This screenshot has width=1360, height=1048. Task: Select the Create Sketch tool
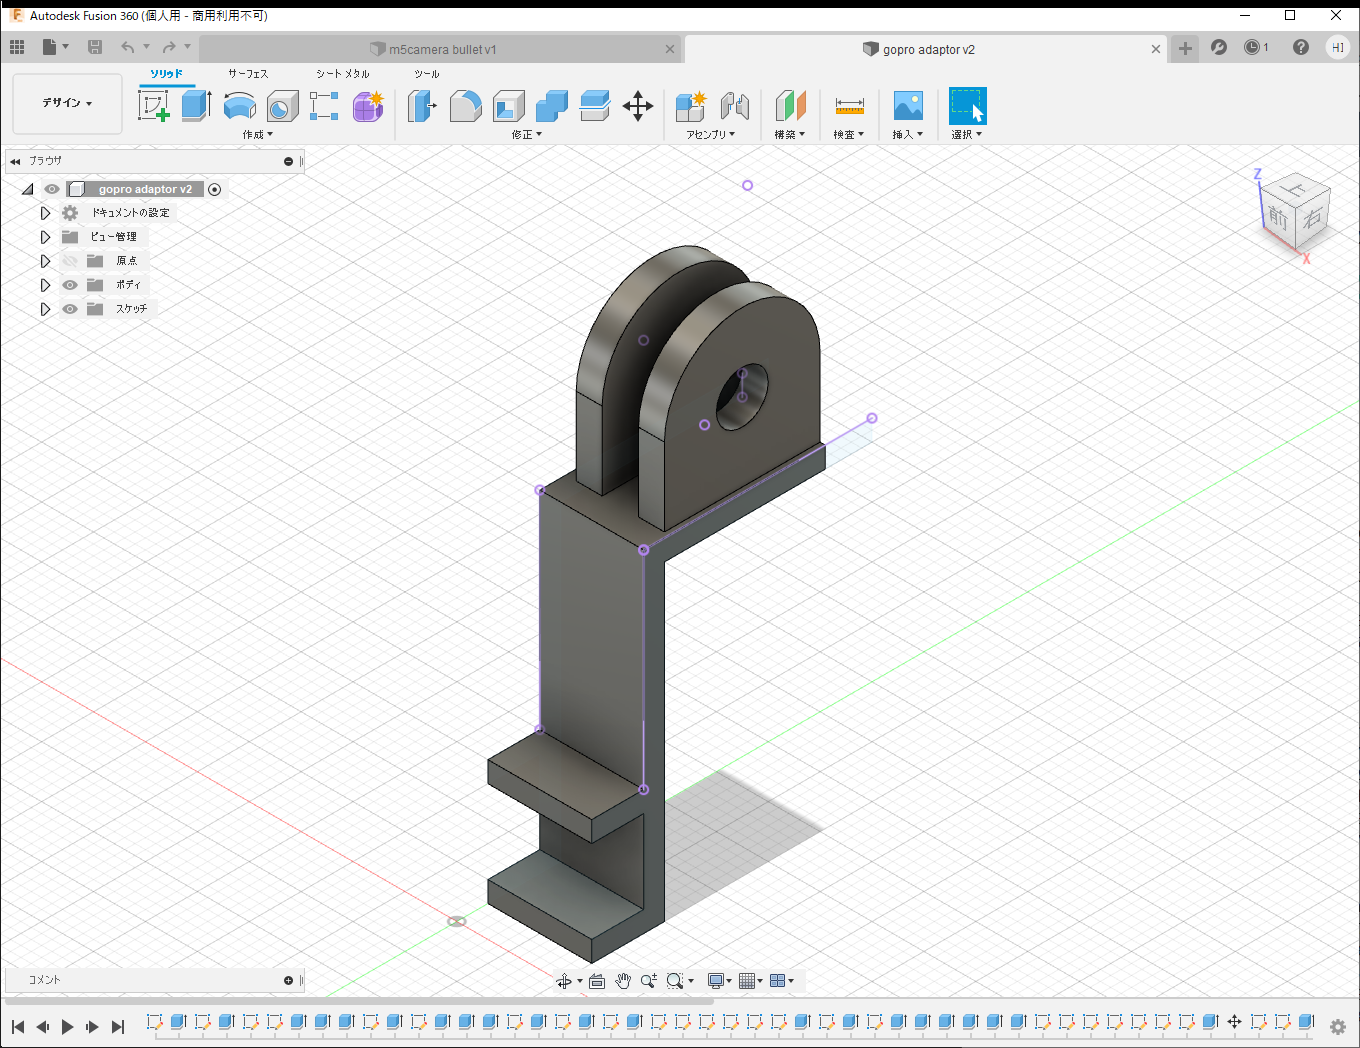154,105
